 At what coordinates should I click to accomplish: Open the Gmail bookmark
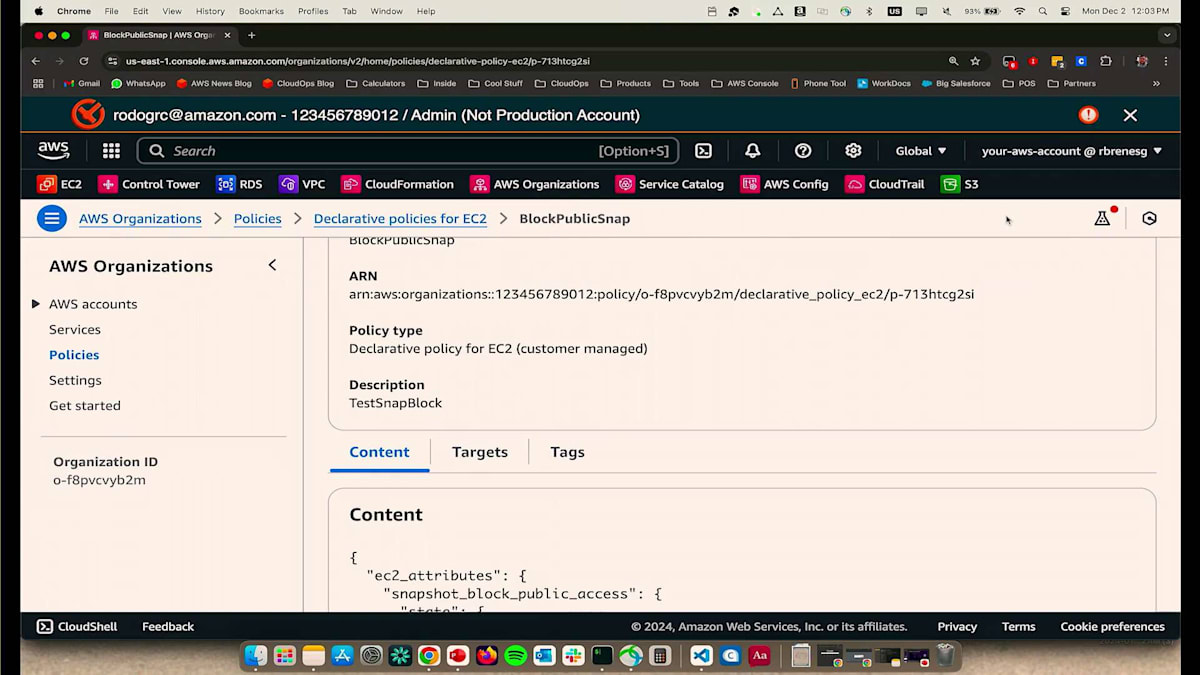pos(81,84)
